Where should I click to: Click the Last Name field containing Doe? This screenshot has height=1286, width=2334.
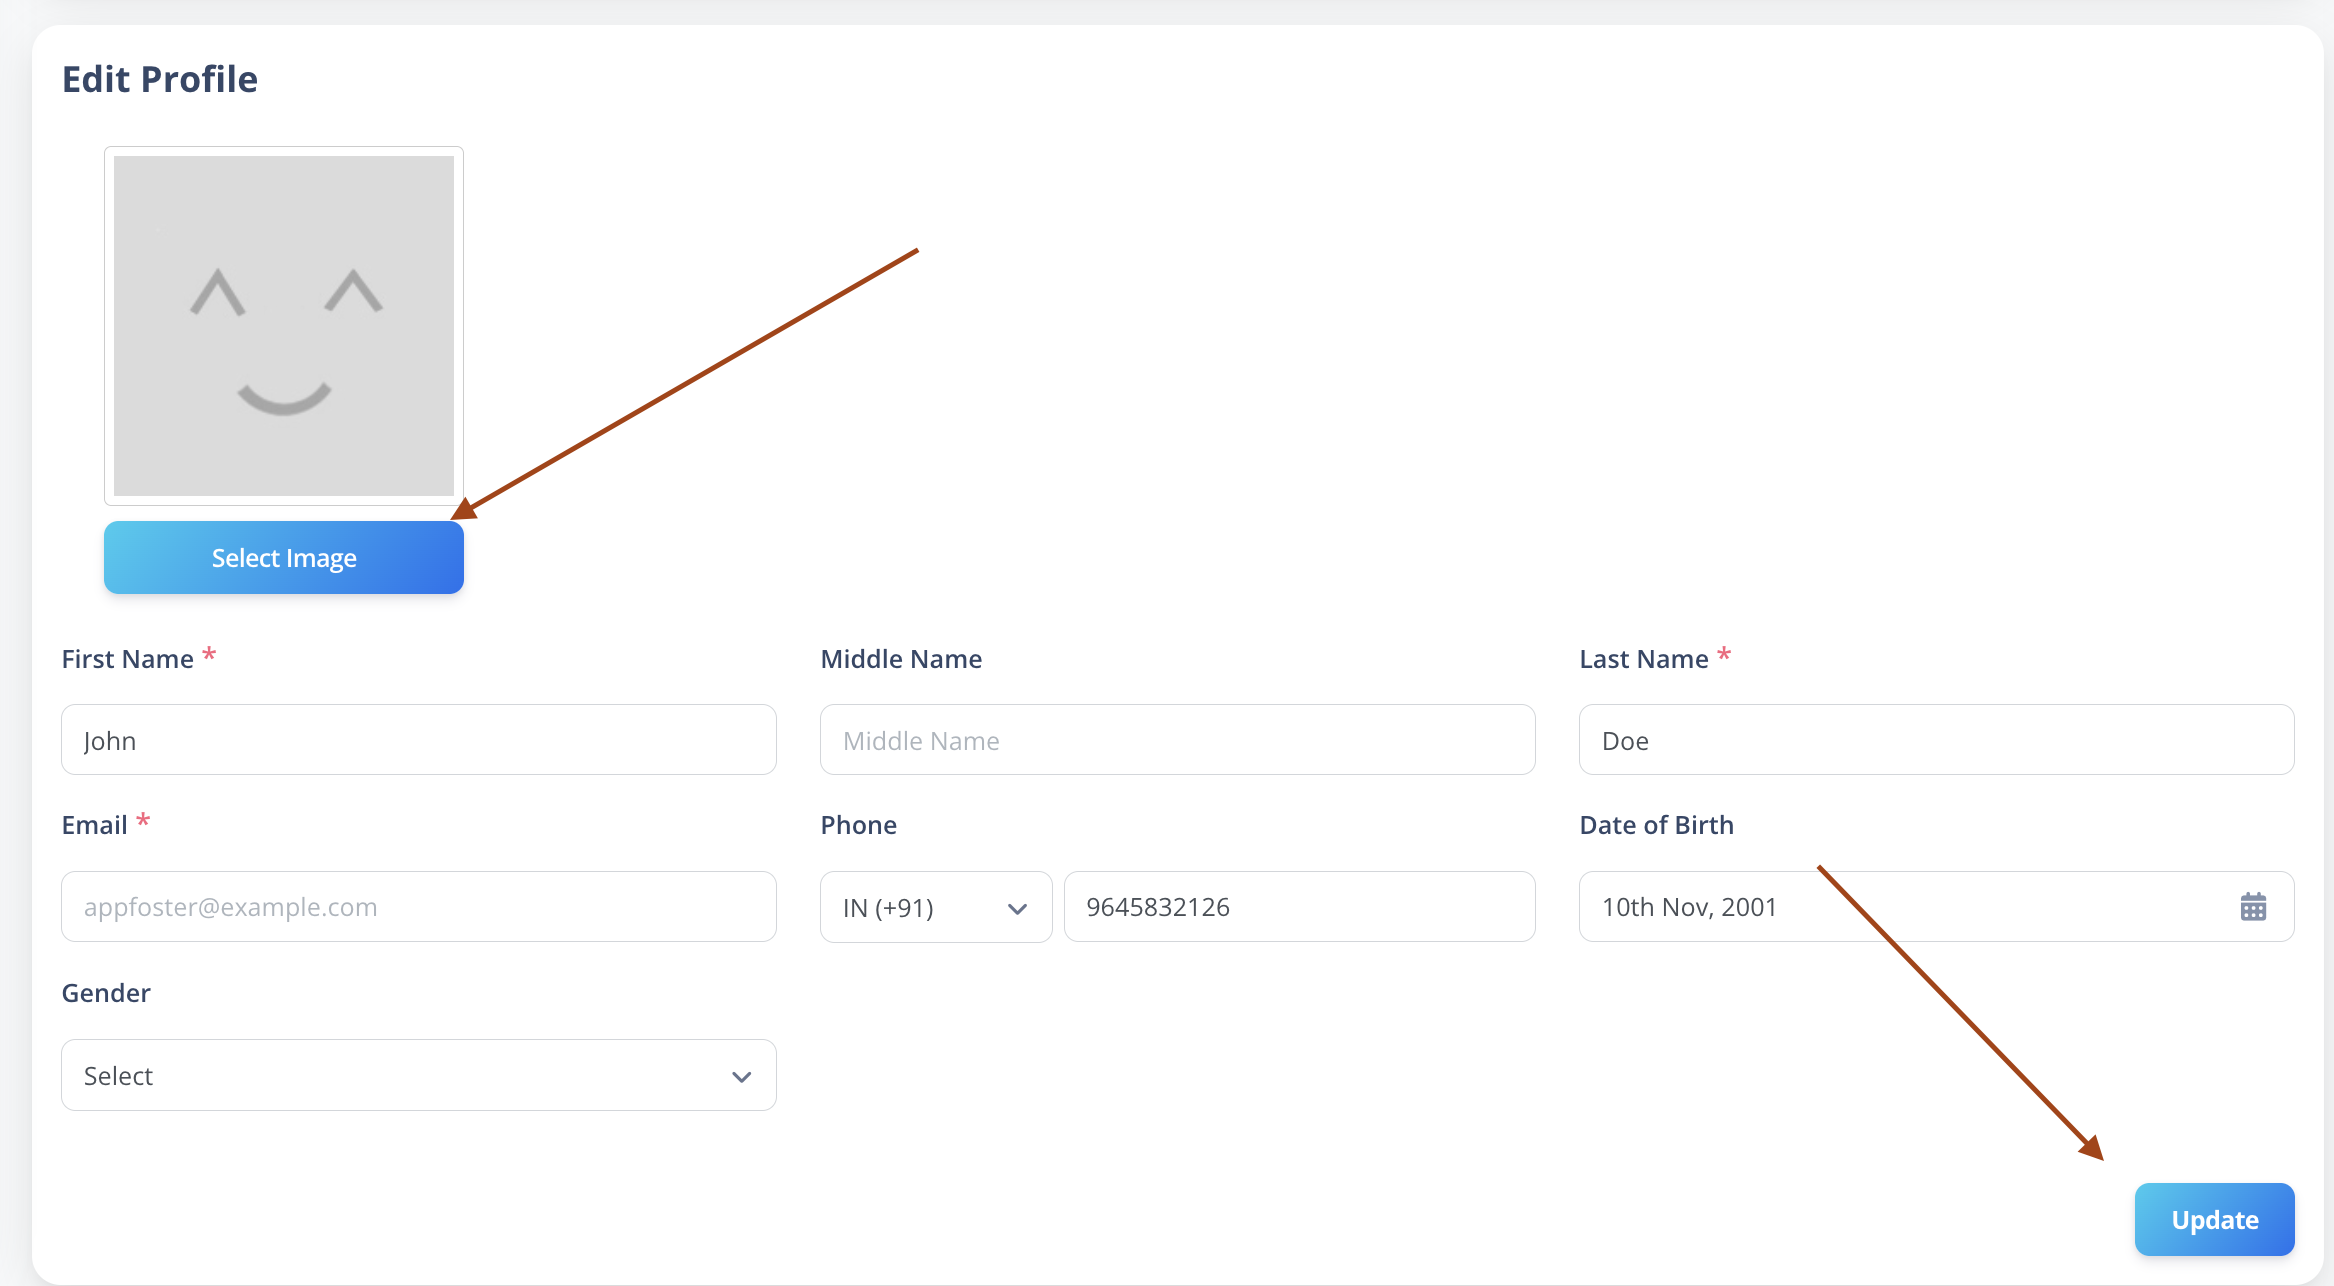[1937, 740]
